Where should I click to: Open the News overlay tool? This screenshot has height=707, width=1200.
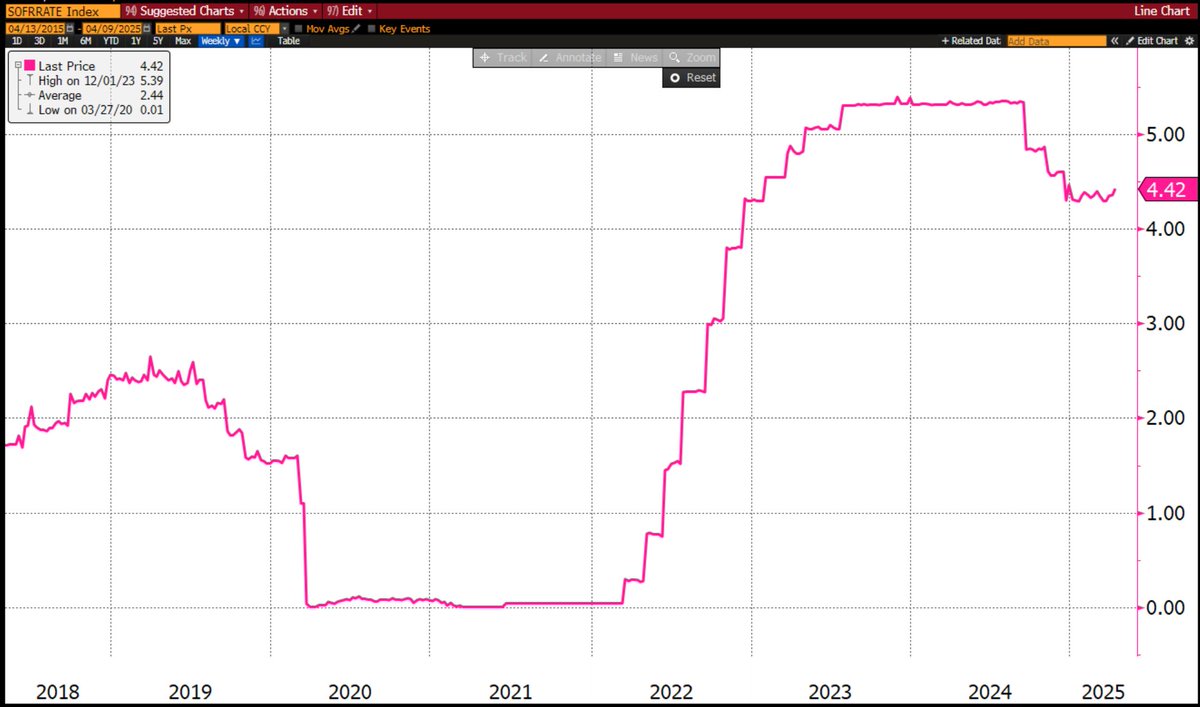point(634,58)
